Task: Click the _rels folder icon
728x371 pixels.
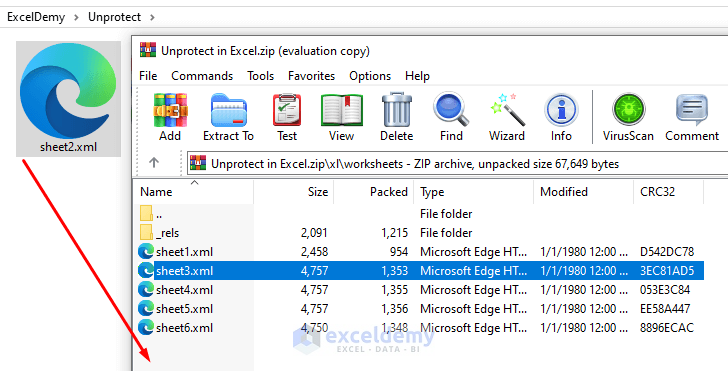Action: (x=146, y=232)
